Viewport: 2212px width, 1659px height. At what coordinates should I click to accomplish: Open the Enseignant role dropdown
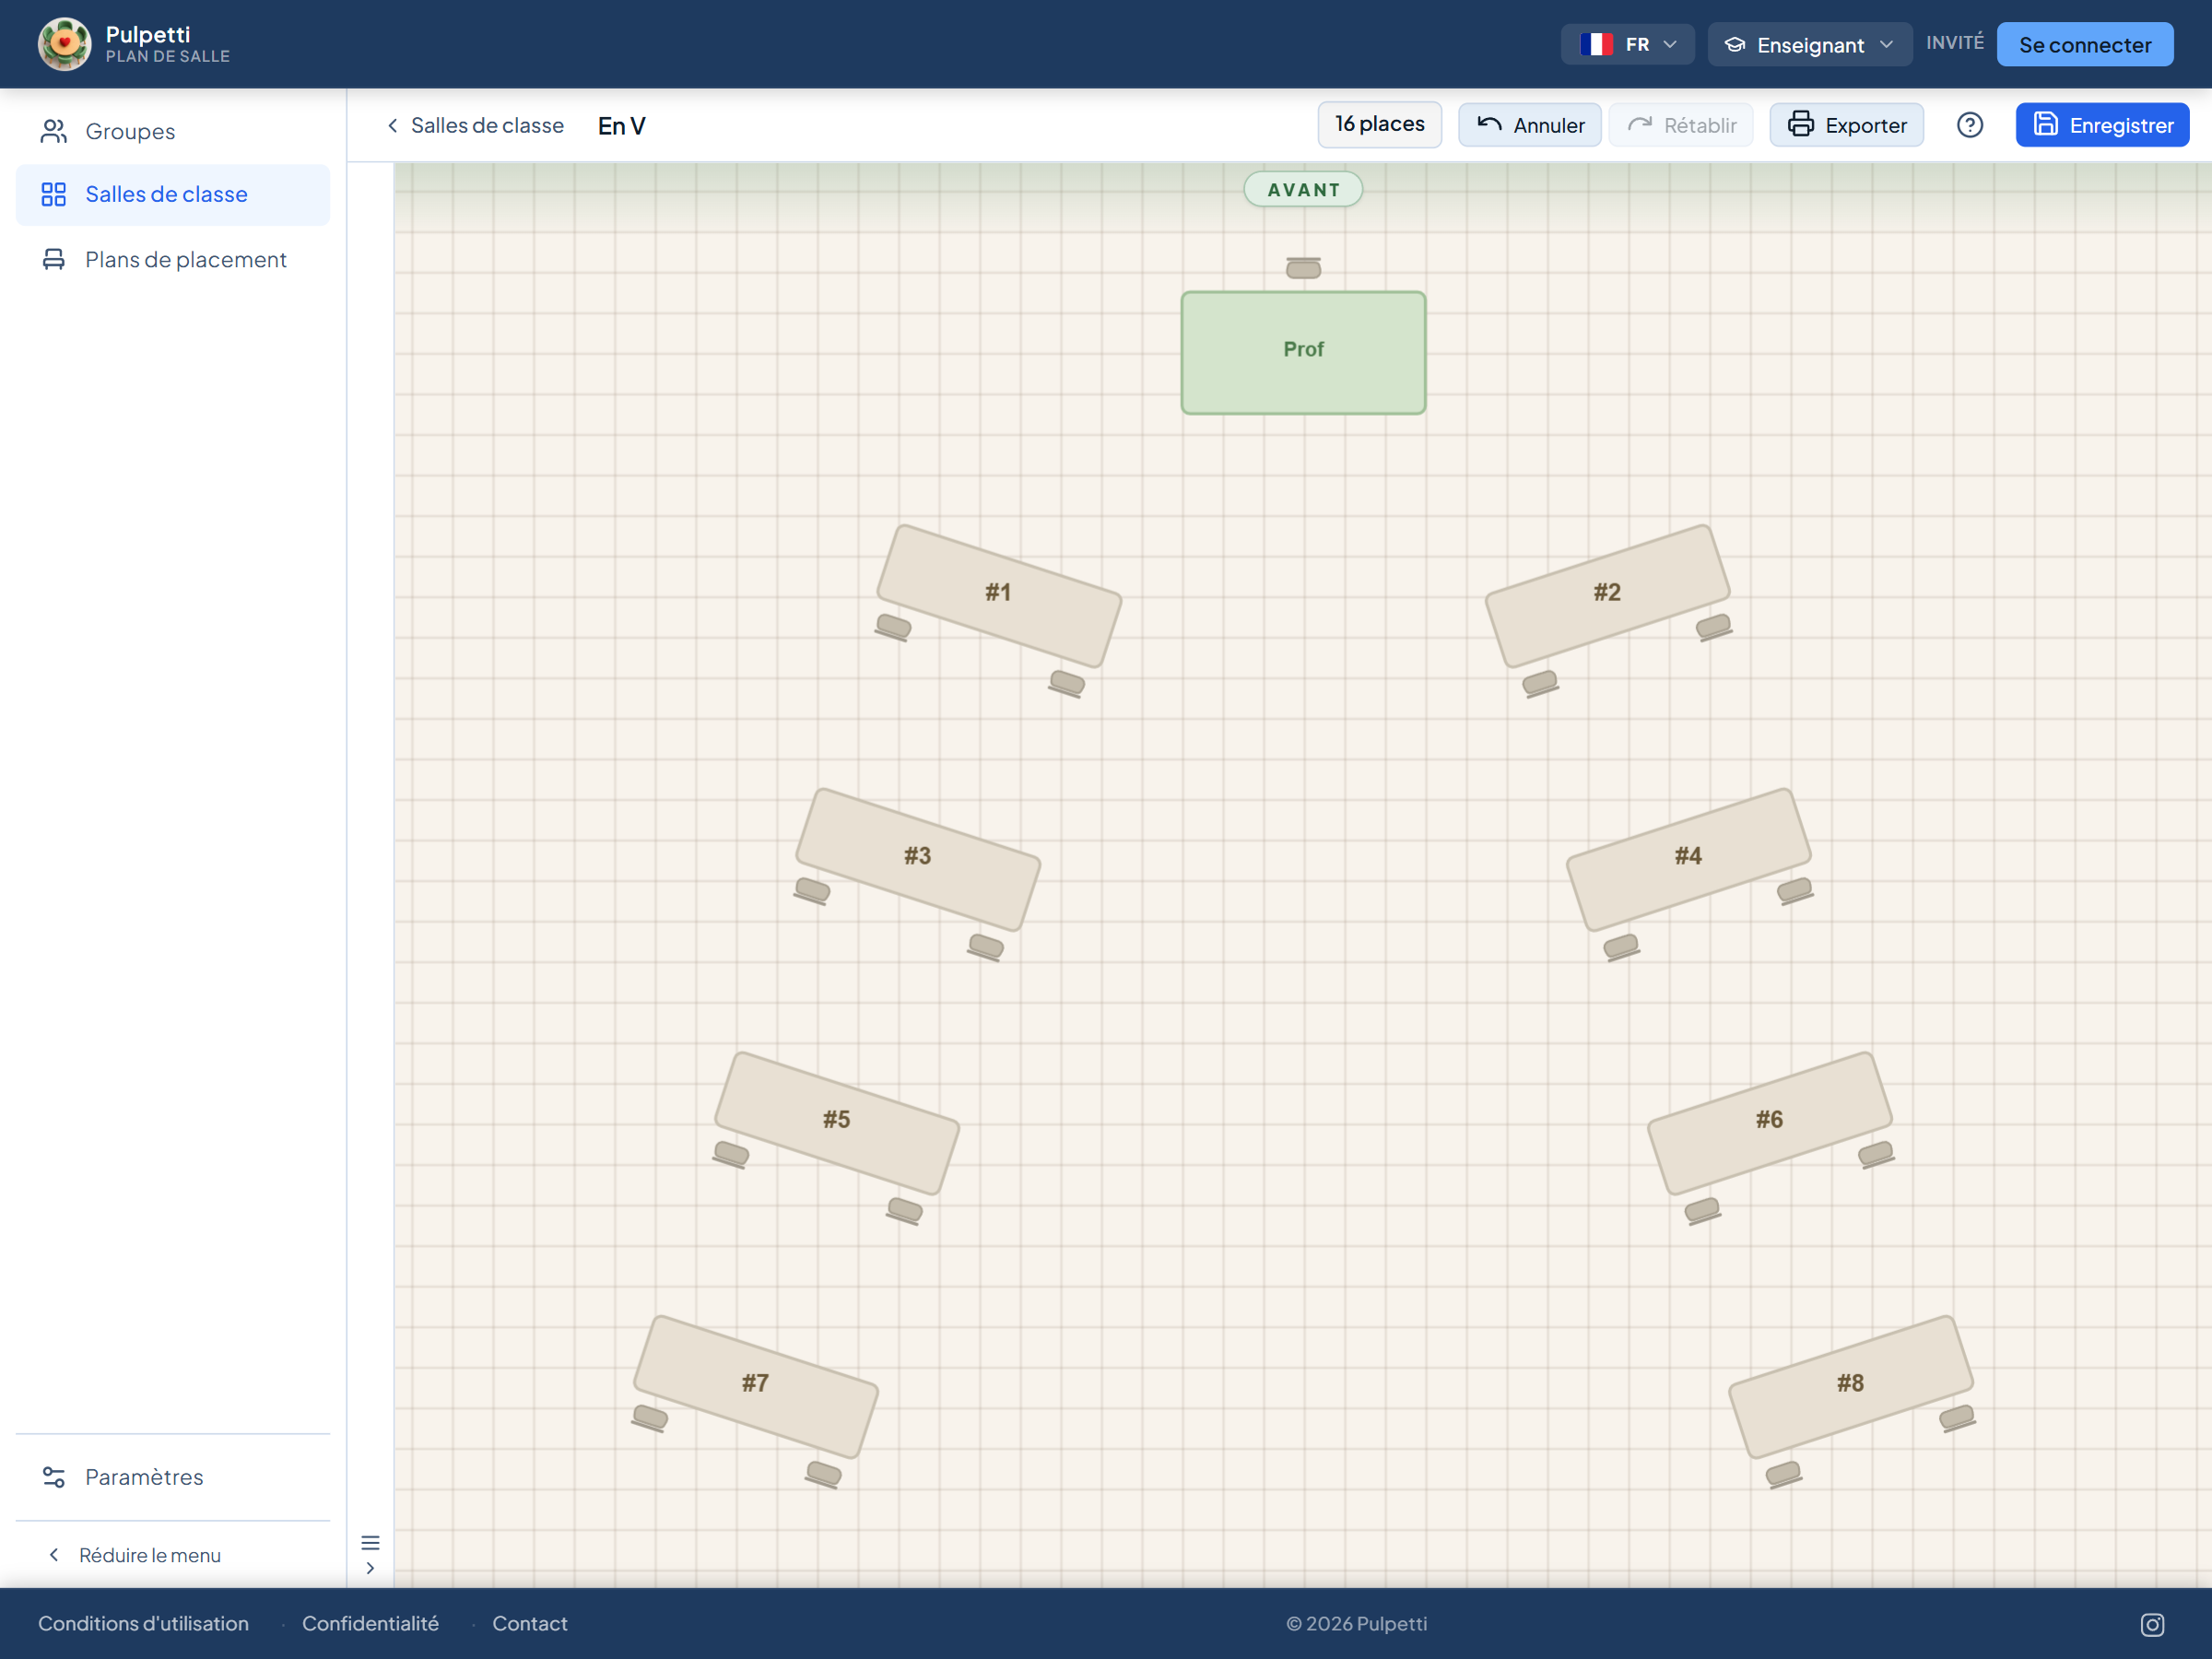pyautogui.click(x=1809, y=44)
